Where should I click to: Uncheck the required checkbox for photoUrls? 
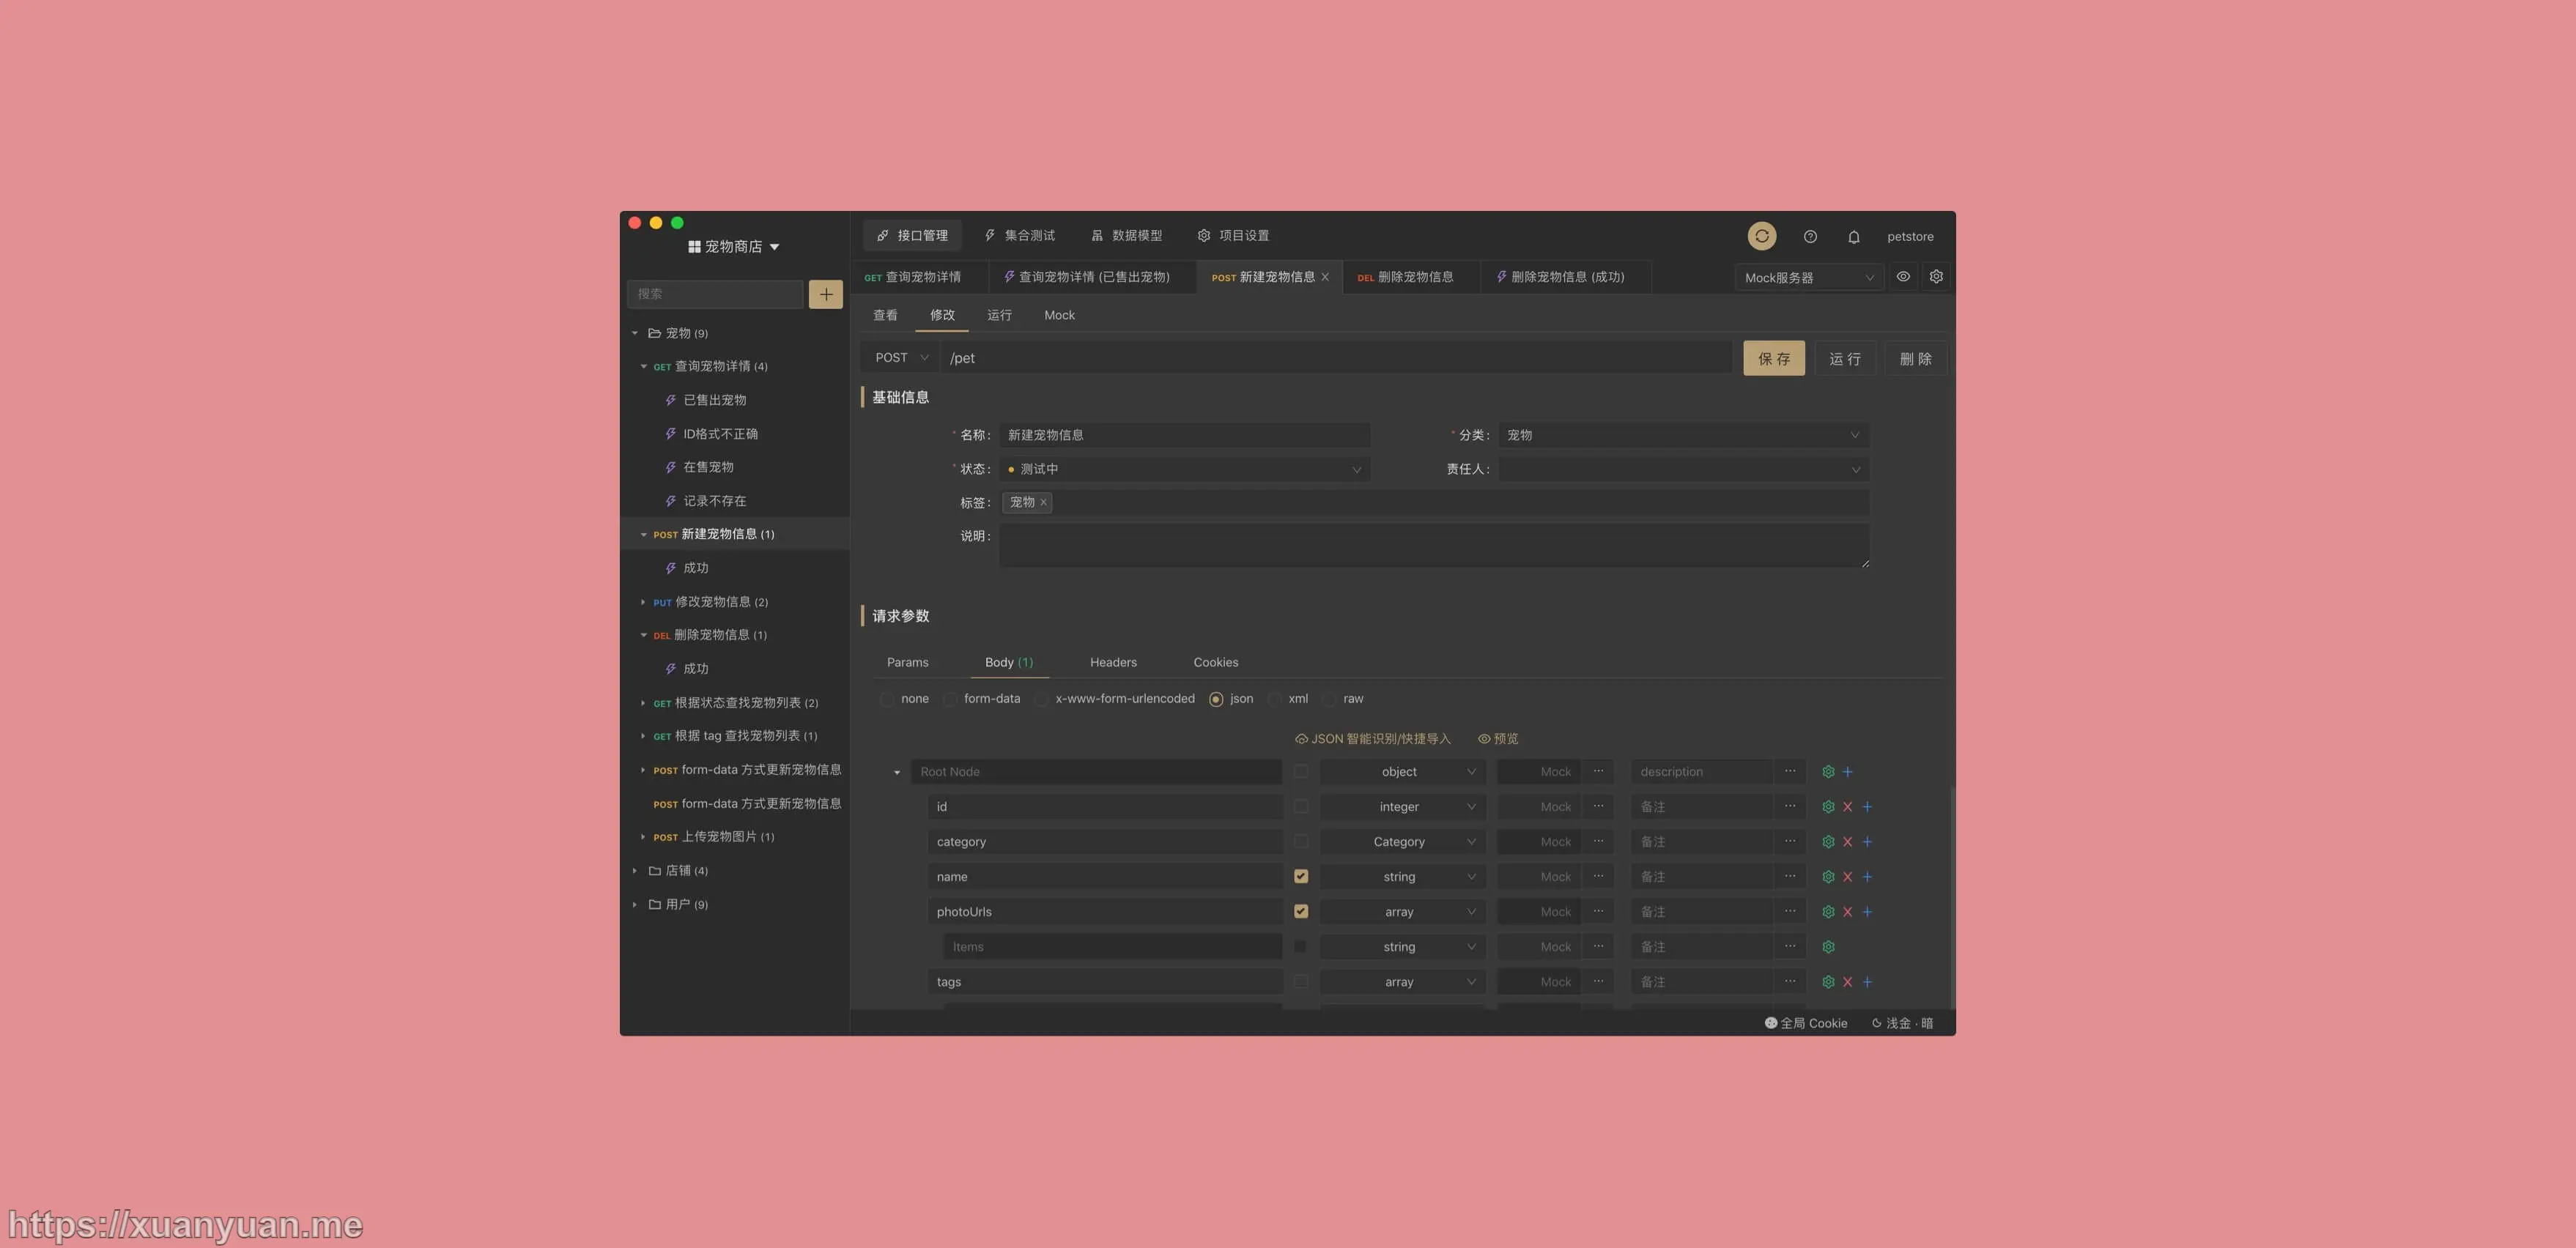pyautogui.click(x=1300, y=911)
